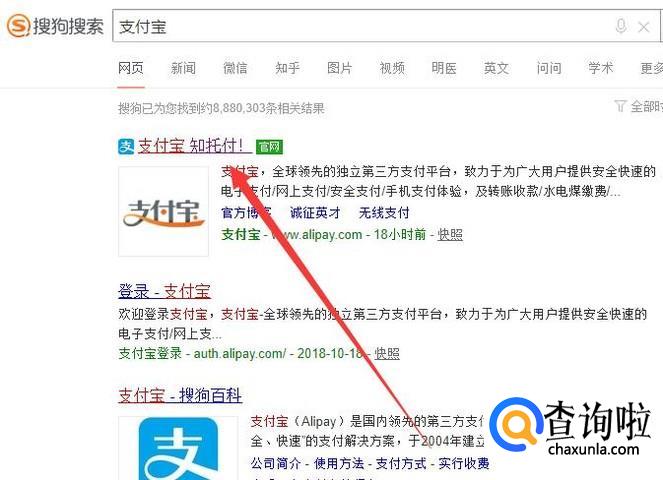Activate the microphone voice search icon
The image size is (663, 480).
pos(620,26)
